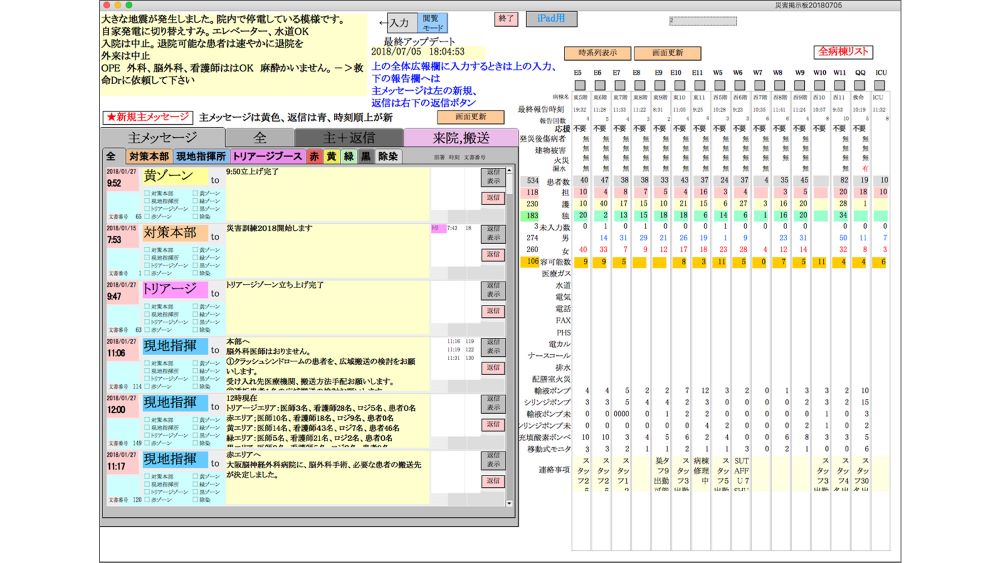Check 対策本部 in the 11:06 現地指揮 message
Screen dimensions: 1000x563
pyautogui.click(x=147, y=363)
